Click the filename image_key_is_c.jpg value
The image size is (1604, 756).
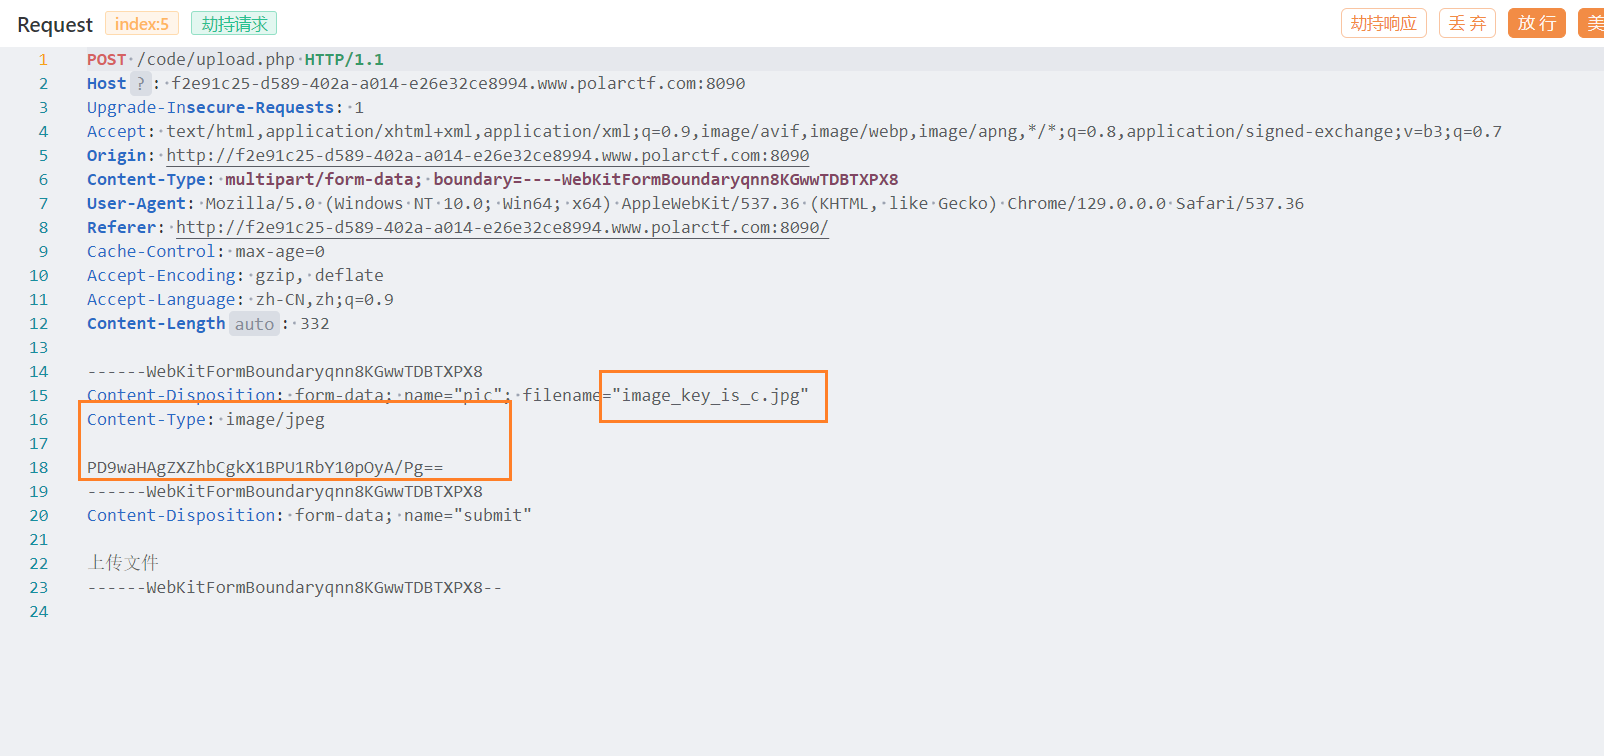point(711,396)
